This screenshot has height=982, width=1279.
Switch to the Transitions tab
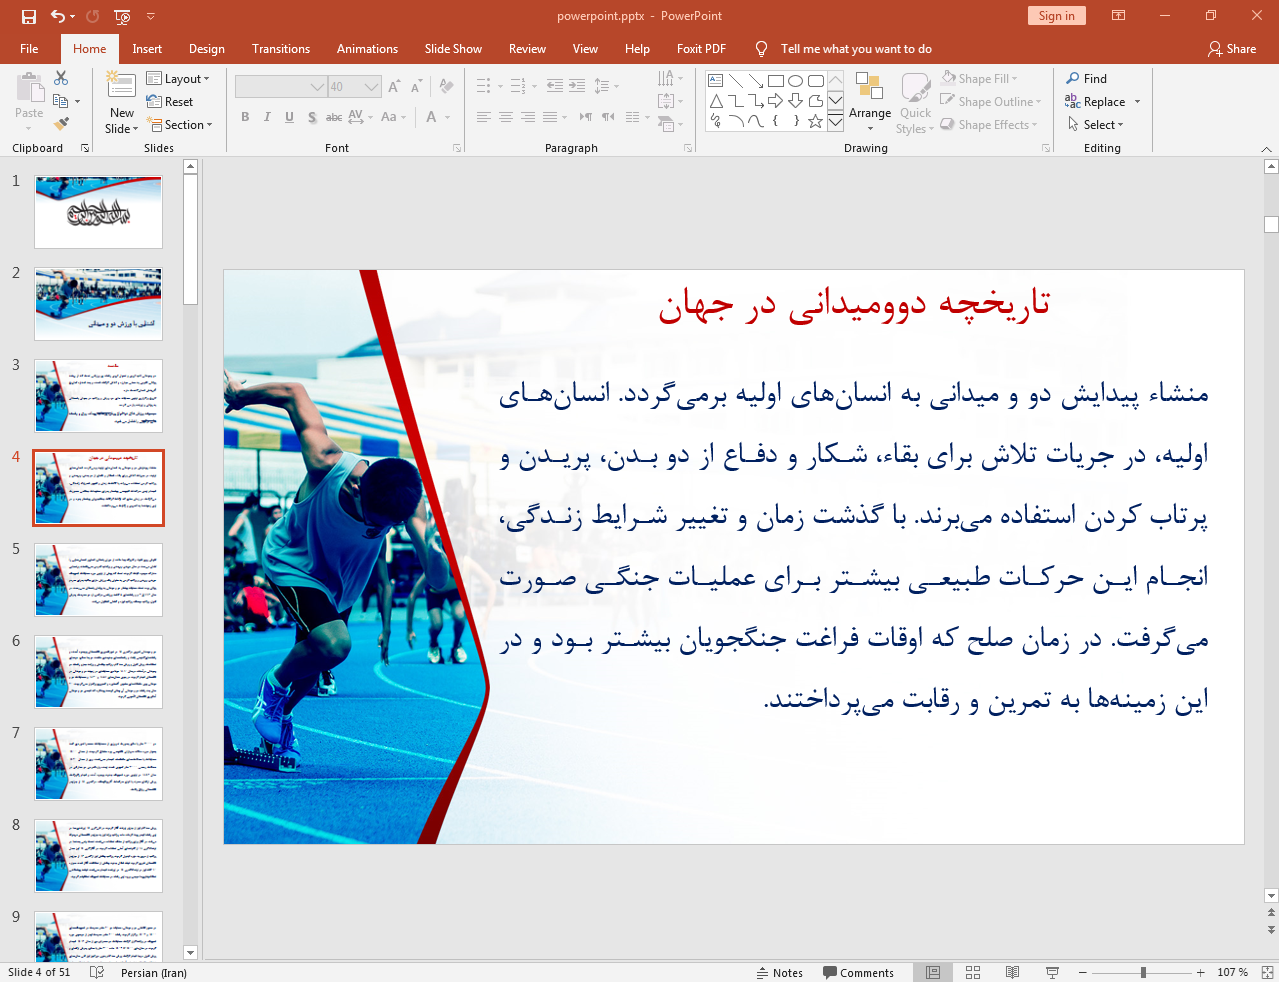tap(281, 49)
